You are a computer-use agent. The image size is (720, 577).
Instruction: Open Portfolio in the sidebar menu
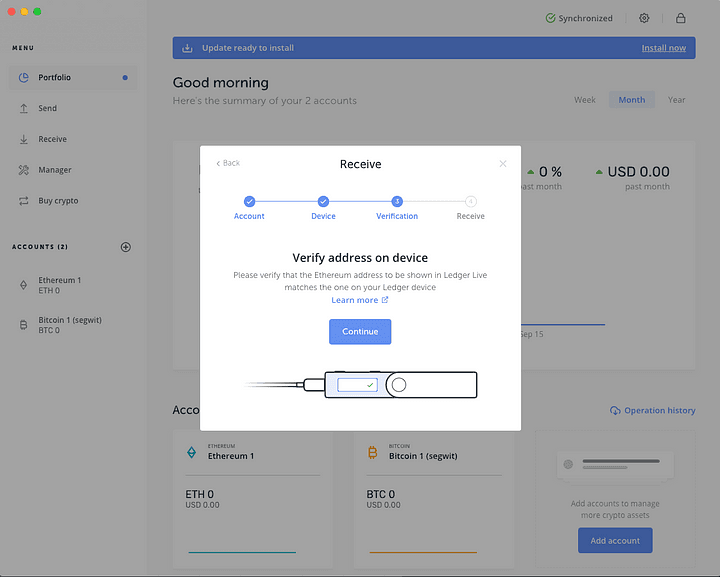73,77
